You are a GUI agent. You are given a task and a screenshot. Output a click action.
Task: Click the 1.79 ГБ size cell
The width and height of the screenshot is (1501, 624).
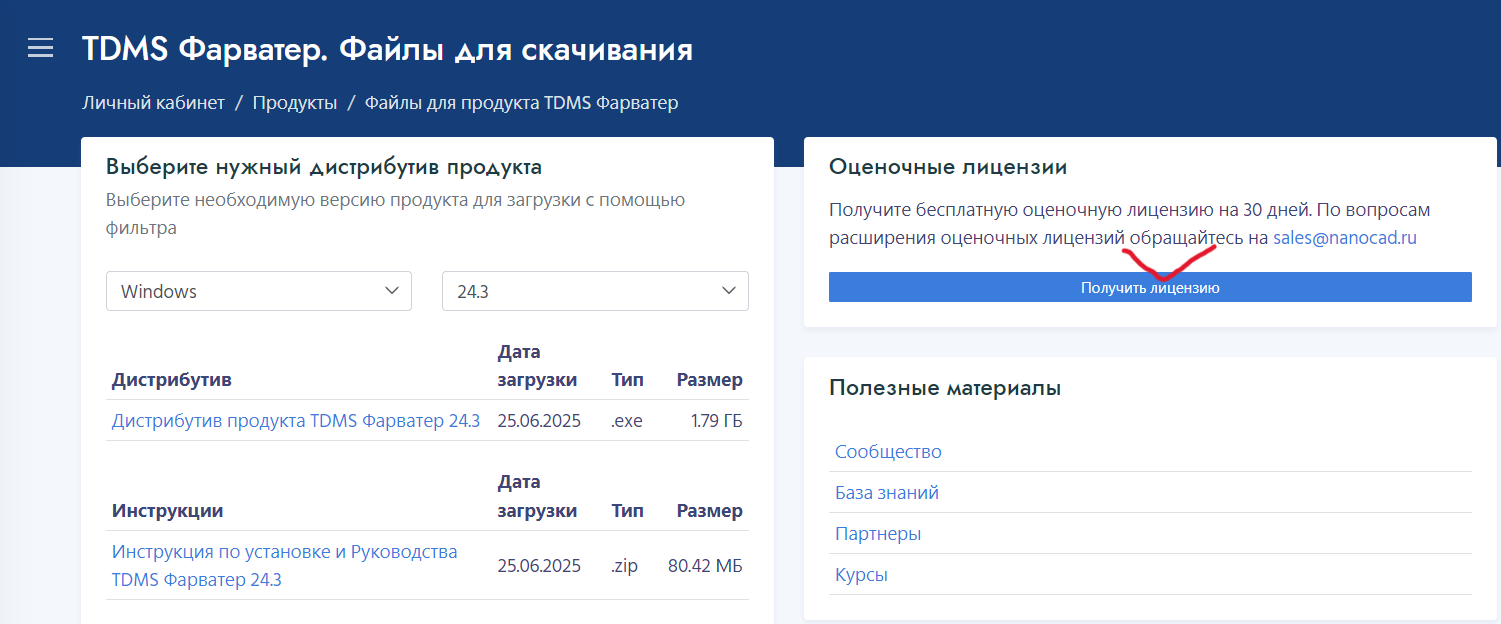(716, 421)
